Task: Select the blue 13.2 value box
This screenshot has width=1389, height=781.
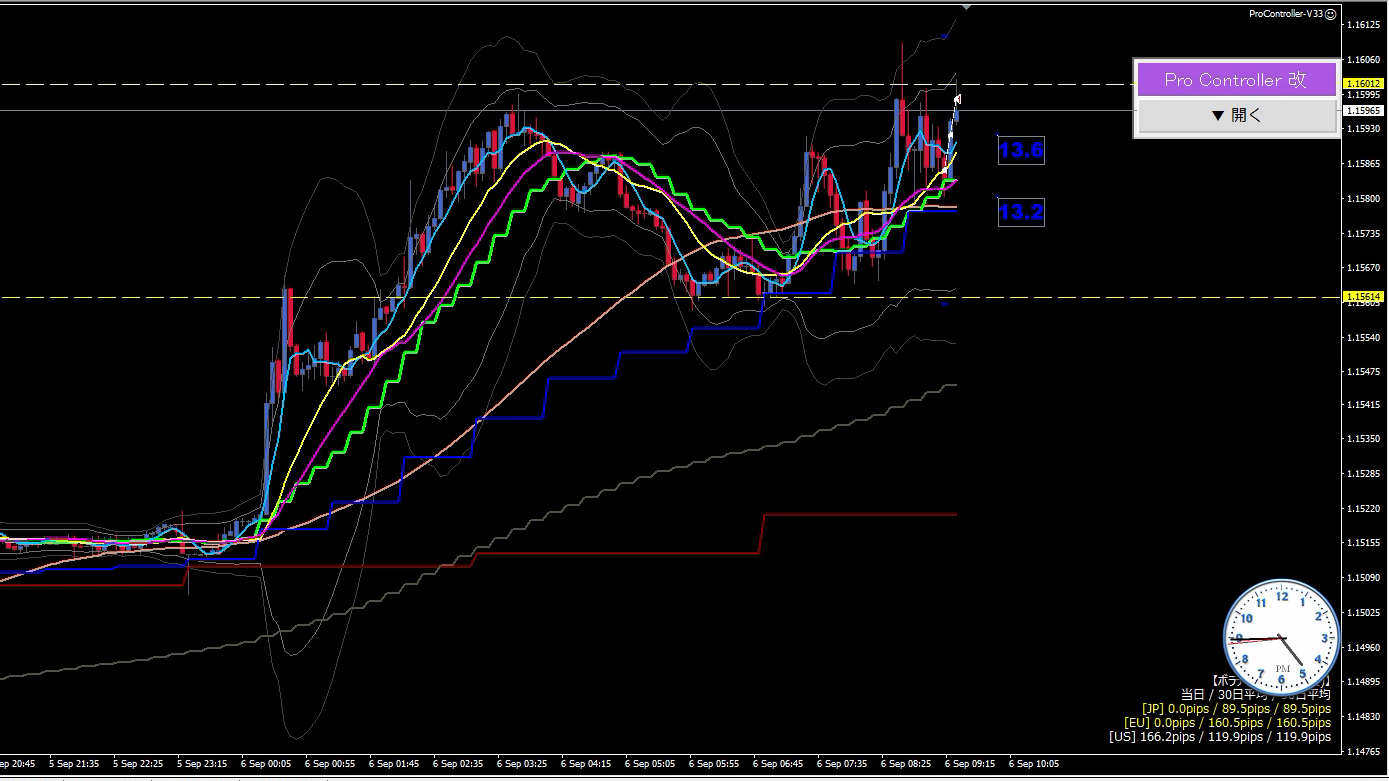Action: tap(1021, 211)
